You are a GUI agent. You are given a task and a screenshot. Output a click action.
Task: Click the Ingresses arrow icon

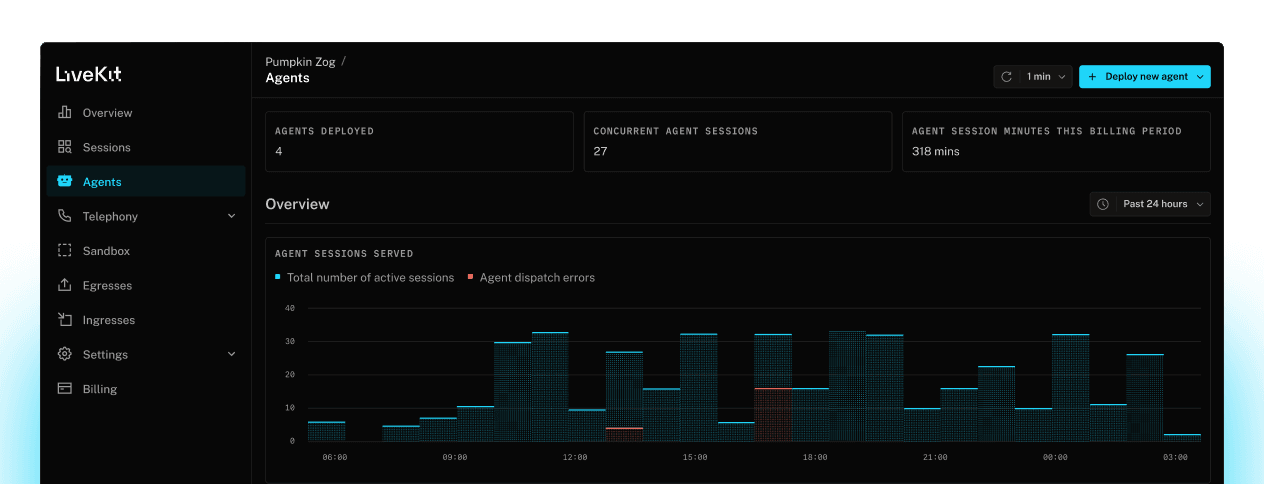[x=65, y=320]
